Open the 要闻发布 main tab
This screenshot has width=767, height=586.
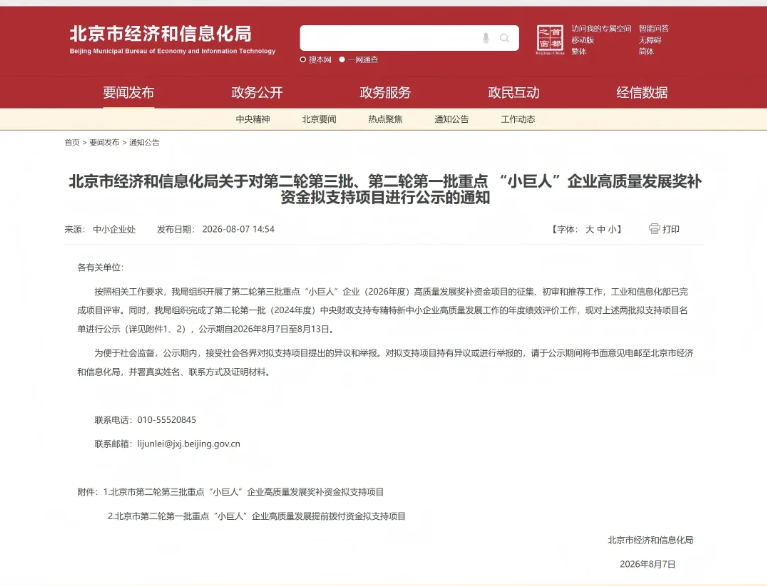point(129,92)
